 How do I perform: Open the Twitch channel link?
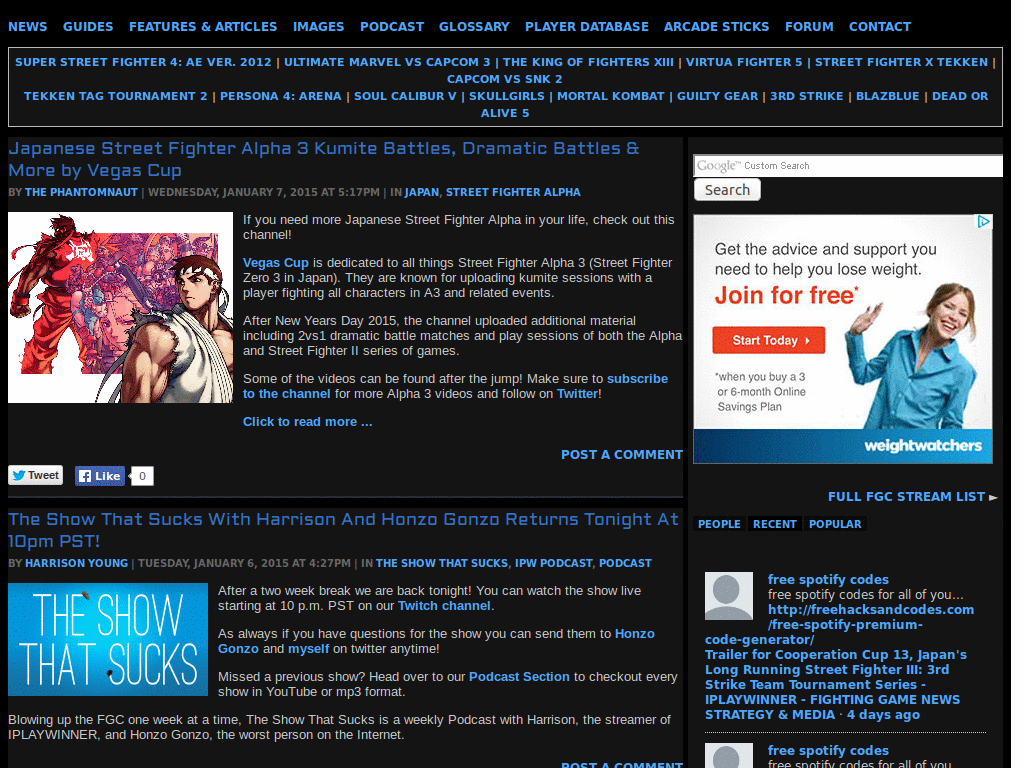[x=444, y=606]
